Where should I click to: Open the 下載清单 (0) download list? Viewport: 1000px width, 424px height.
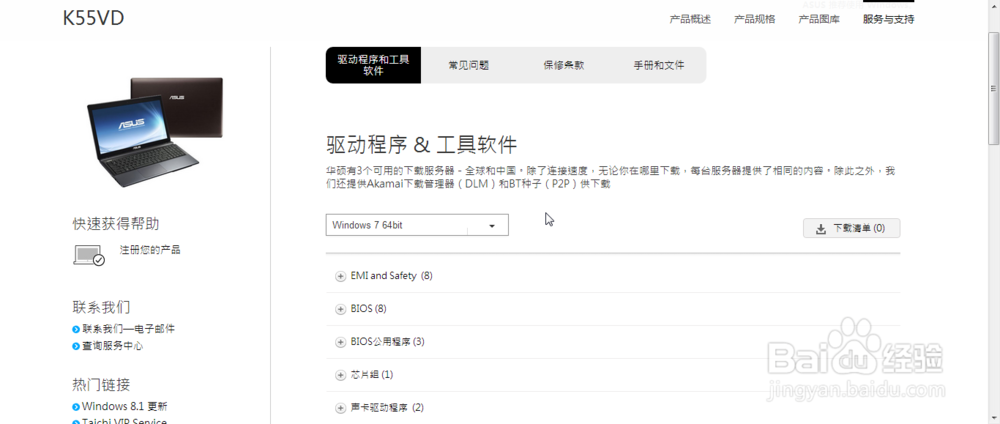pos(851,228)
